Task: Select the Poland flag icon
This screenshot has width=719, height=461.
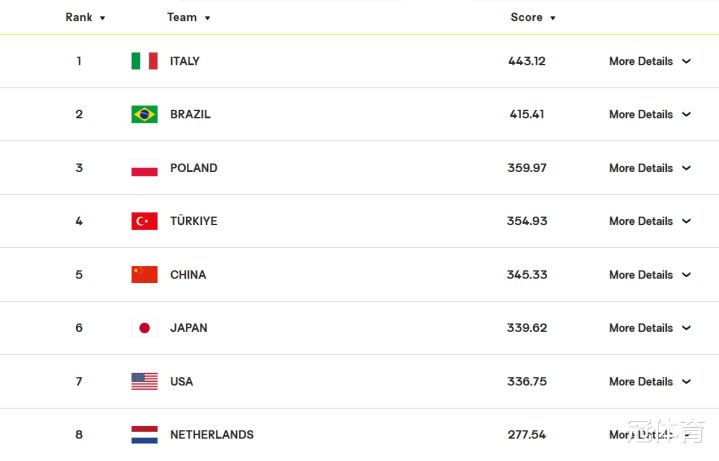Action: (x=144, y=168)
